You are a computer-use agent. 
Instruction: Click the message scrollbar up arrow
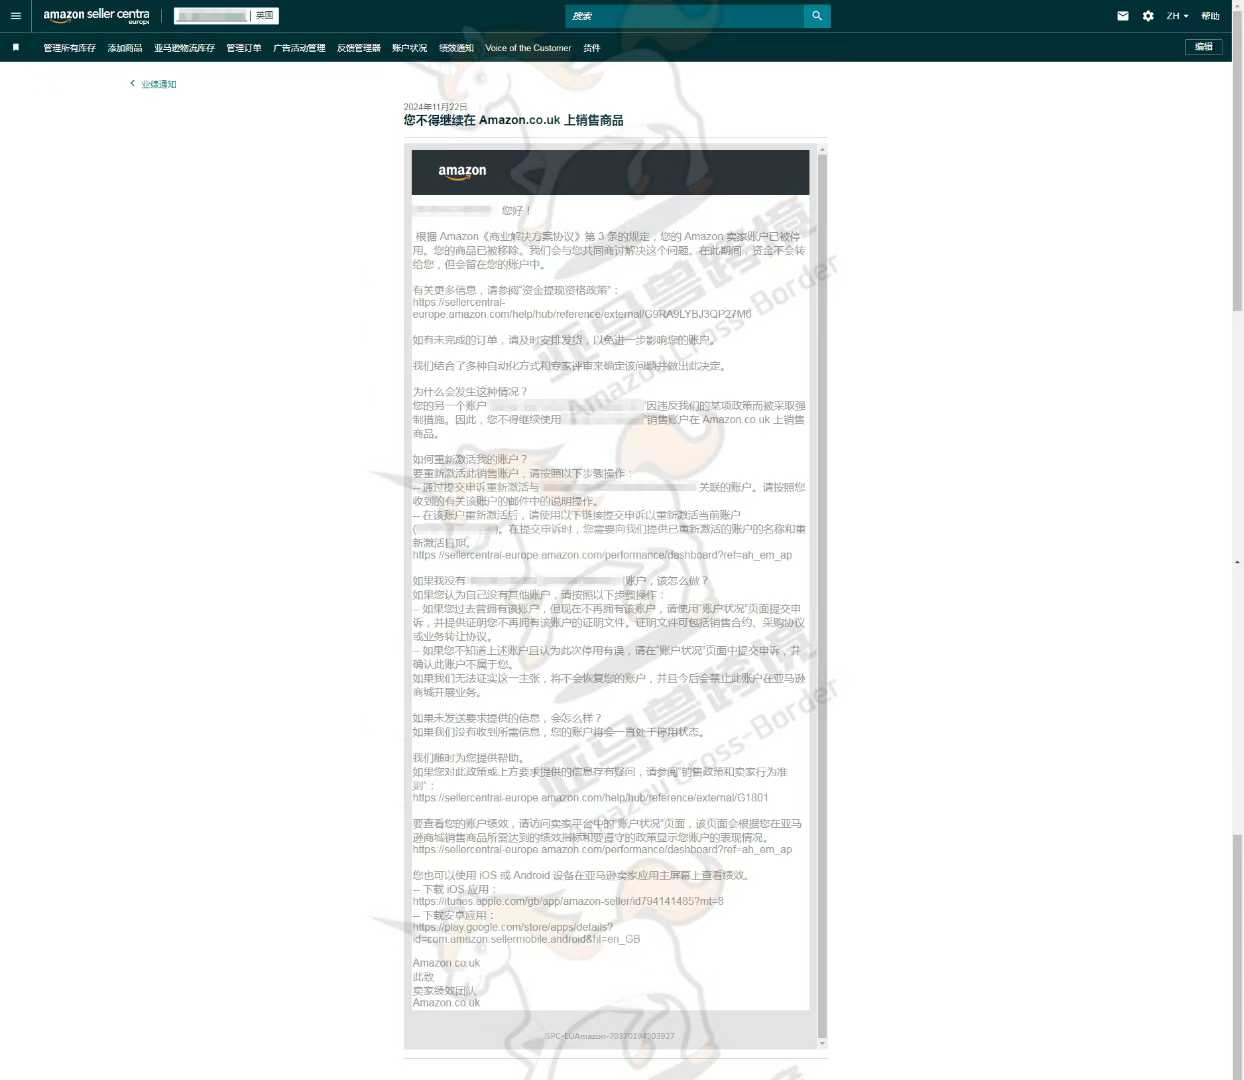pos(822,150)
